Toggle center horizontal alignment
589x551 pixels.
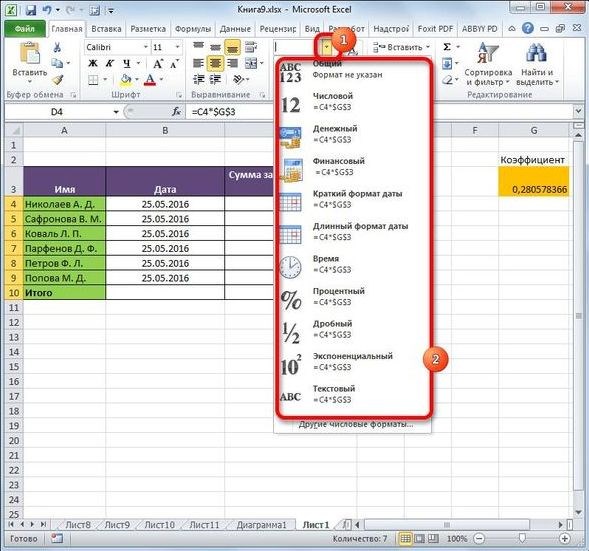tap(215, 63)
